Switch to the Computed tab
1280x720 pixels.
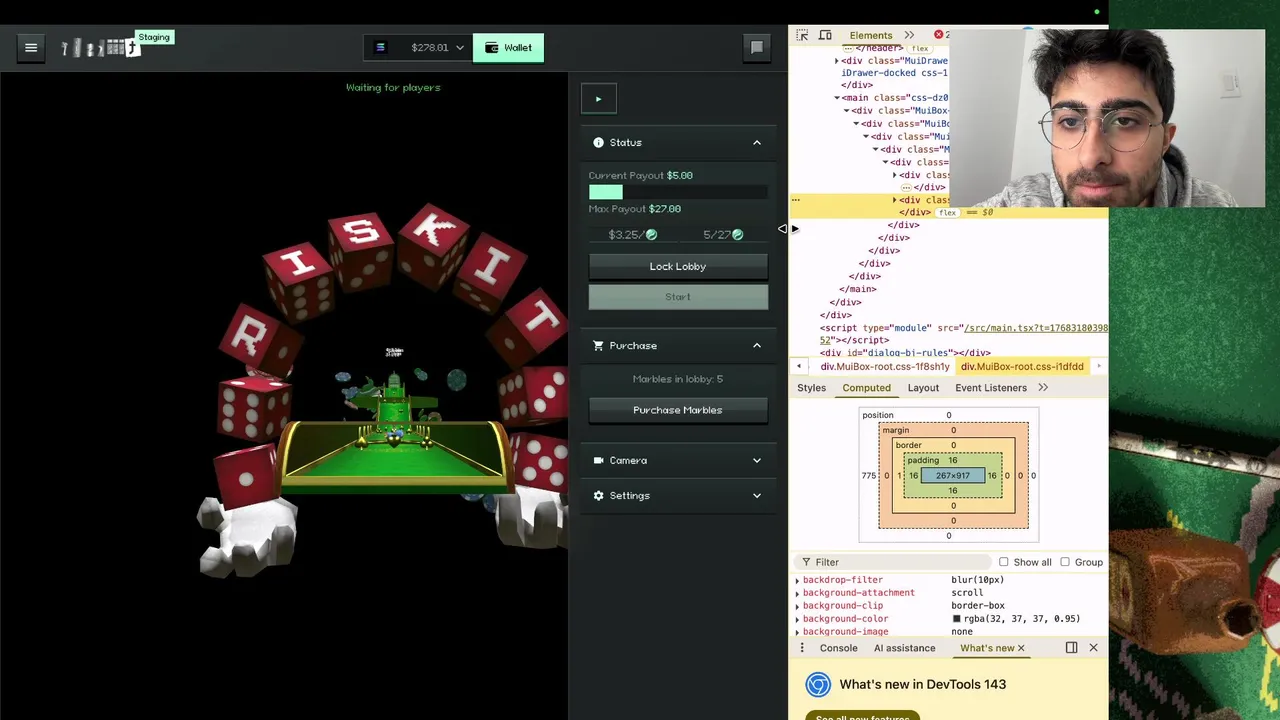click(x=866, y=388)
